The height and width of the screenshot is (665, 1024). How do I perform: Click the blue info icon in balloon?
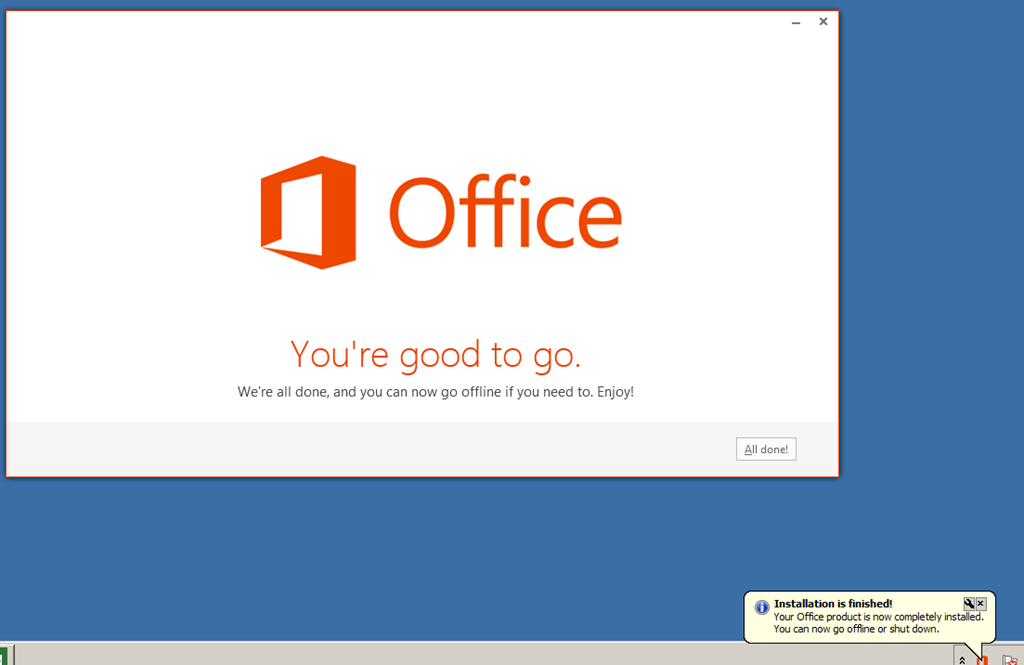pyautogui.click(x=761, y=607)
